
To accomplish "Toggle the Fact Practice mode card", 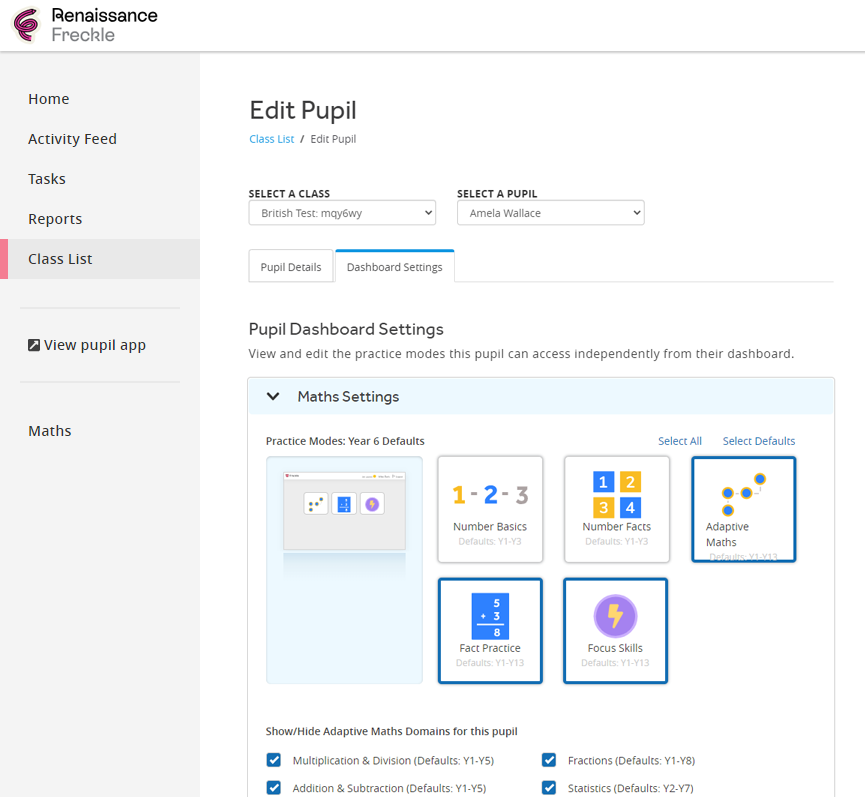I will click(490, 630).
